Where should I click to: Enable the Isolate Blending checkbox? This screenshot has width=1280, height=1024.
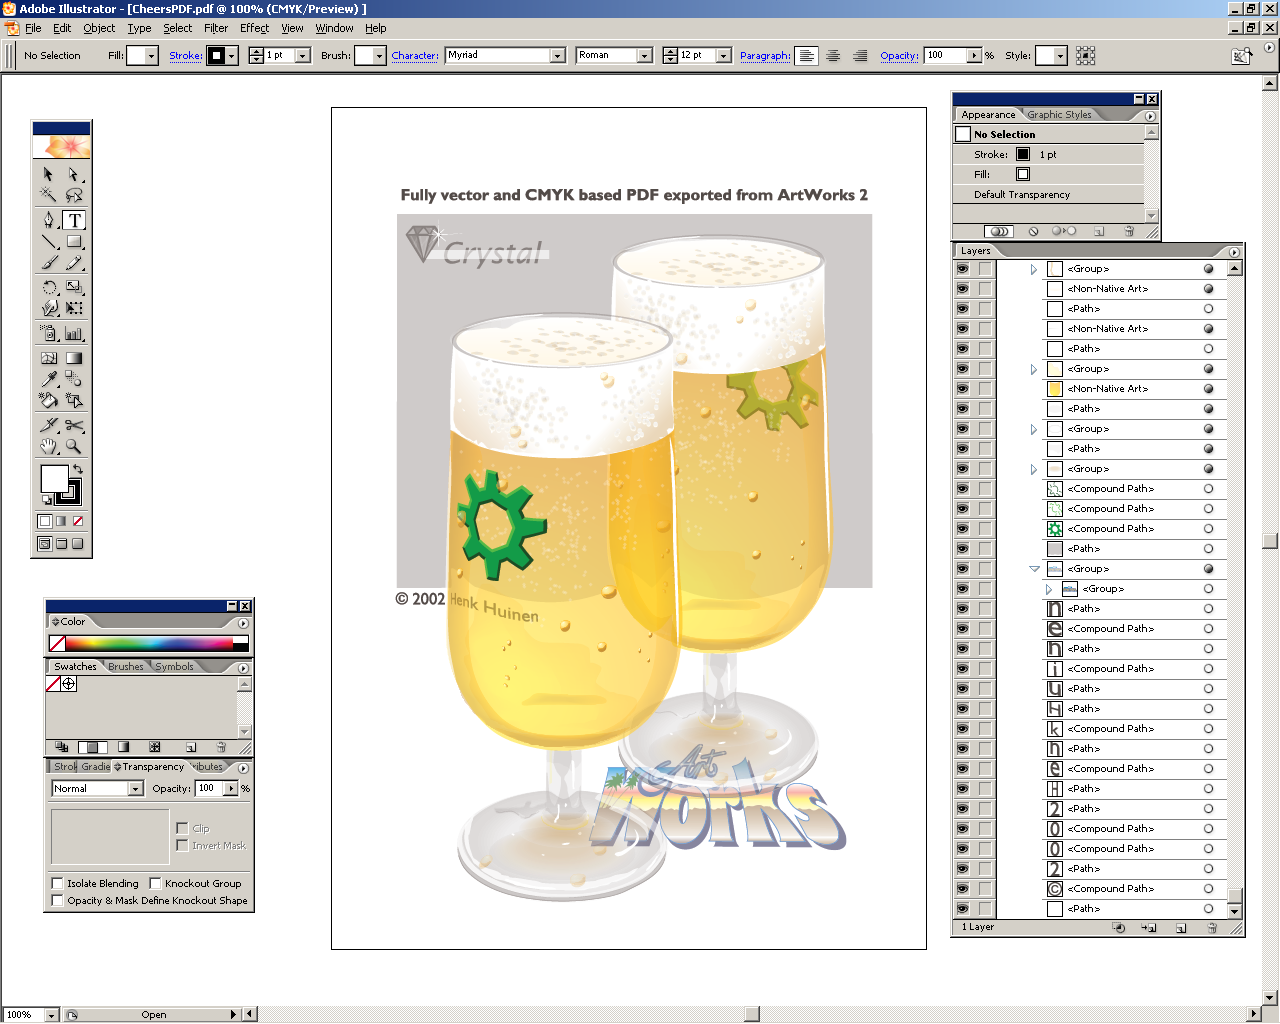tap(58, 884)
